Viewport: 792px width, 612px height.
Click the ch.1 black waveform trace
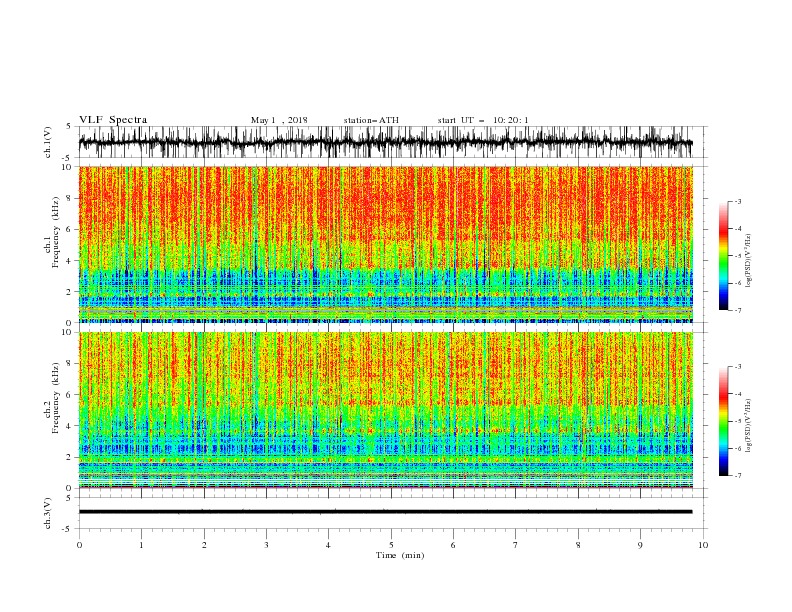(385, 142)
